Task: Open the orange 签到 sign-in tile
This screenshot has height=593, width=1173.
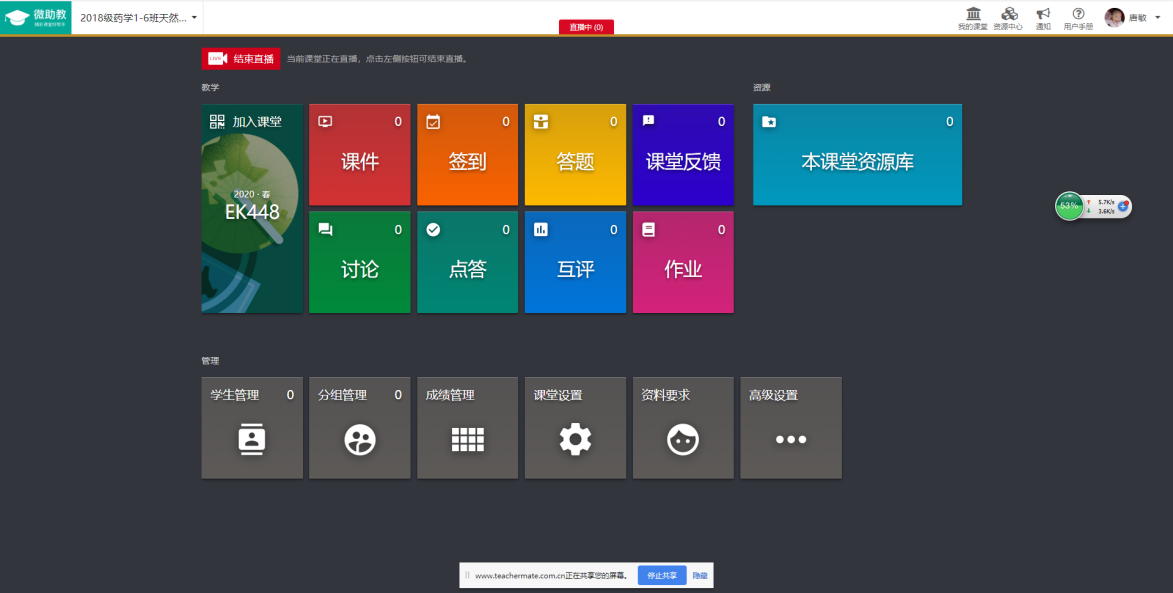Action: (x=467, y=155)
